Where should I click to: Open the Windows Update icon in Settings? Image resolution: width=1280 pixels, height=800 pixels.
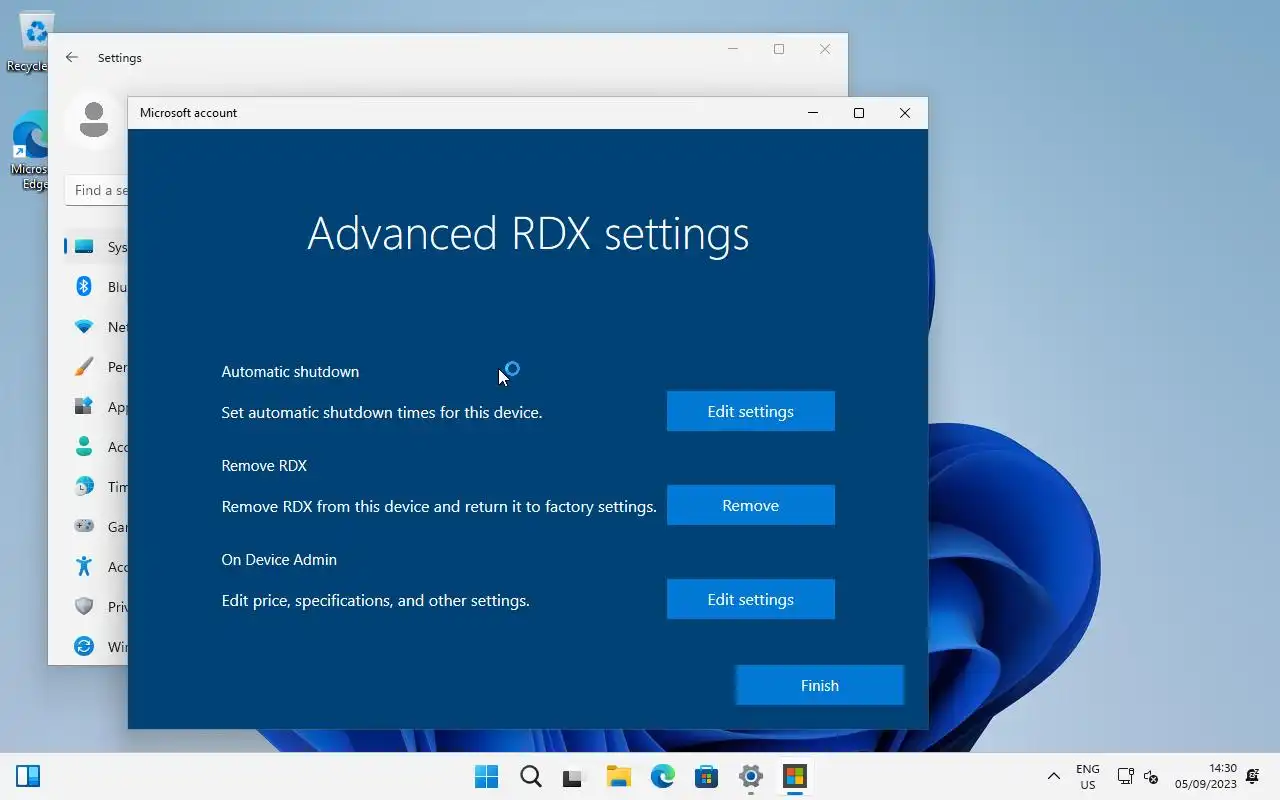85,647
